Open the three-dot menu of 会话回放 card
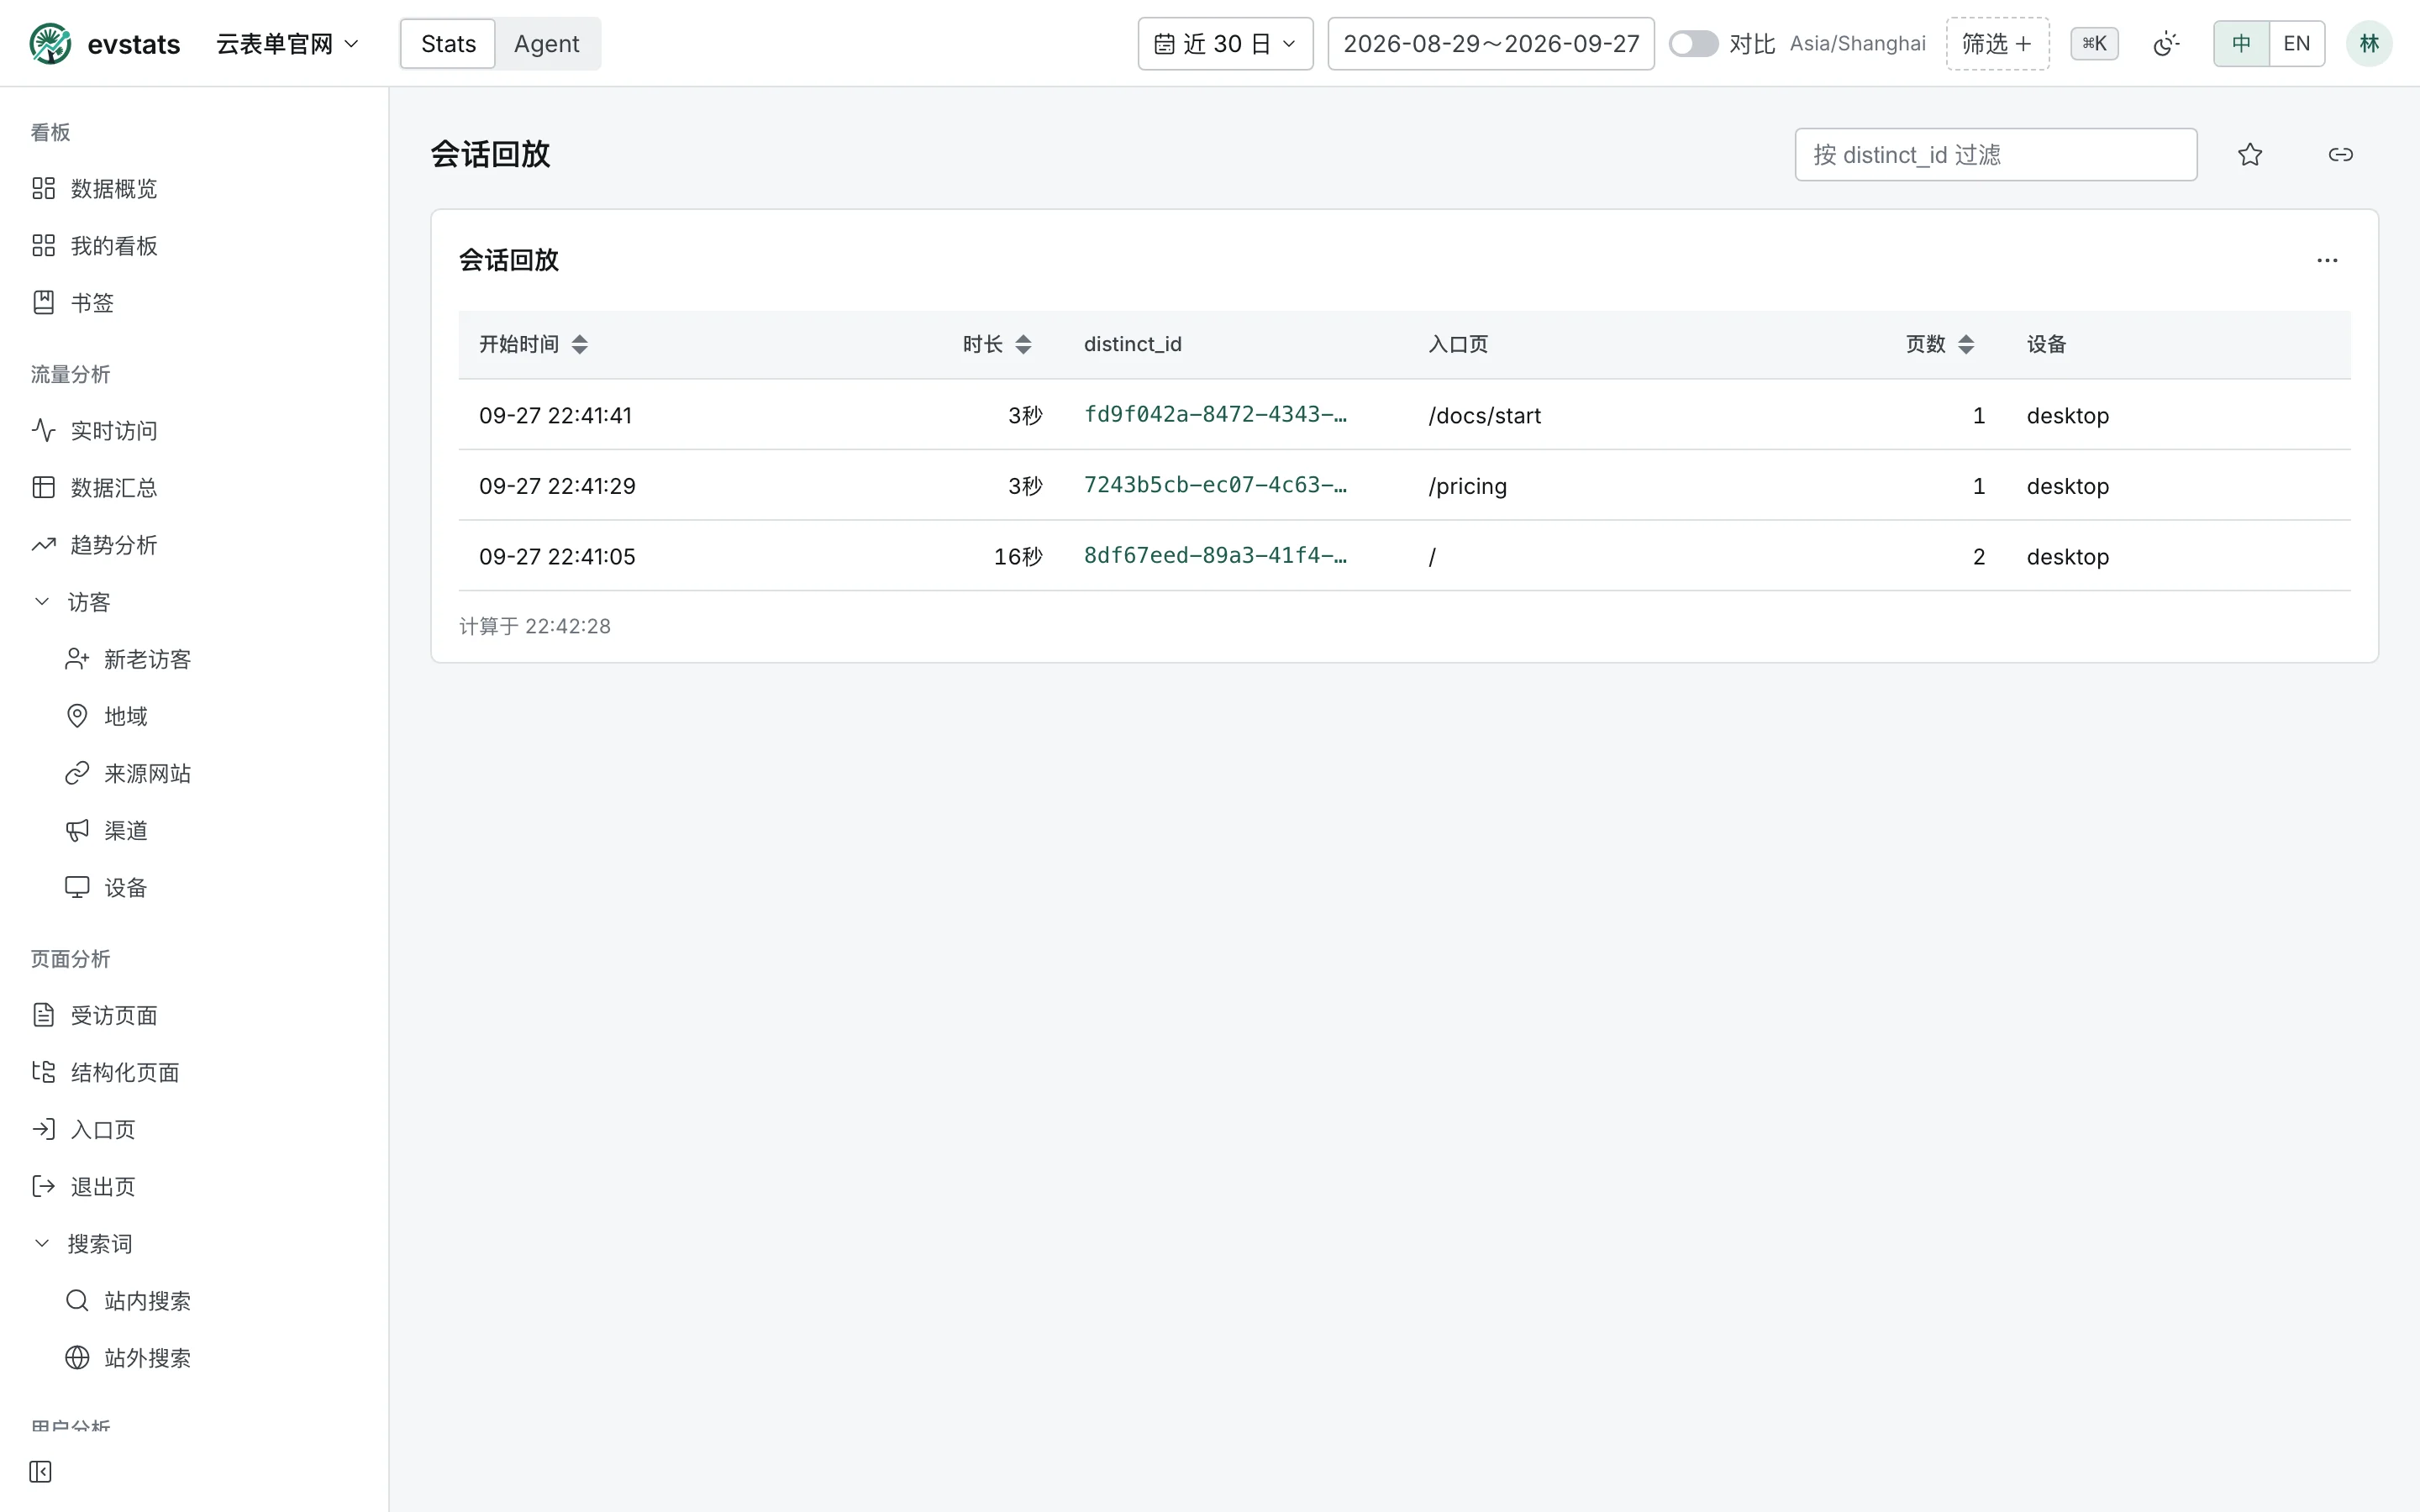The height and width of the screenshot is (1512, 2420). coord(2327,260)
